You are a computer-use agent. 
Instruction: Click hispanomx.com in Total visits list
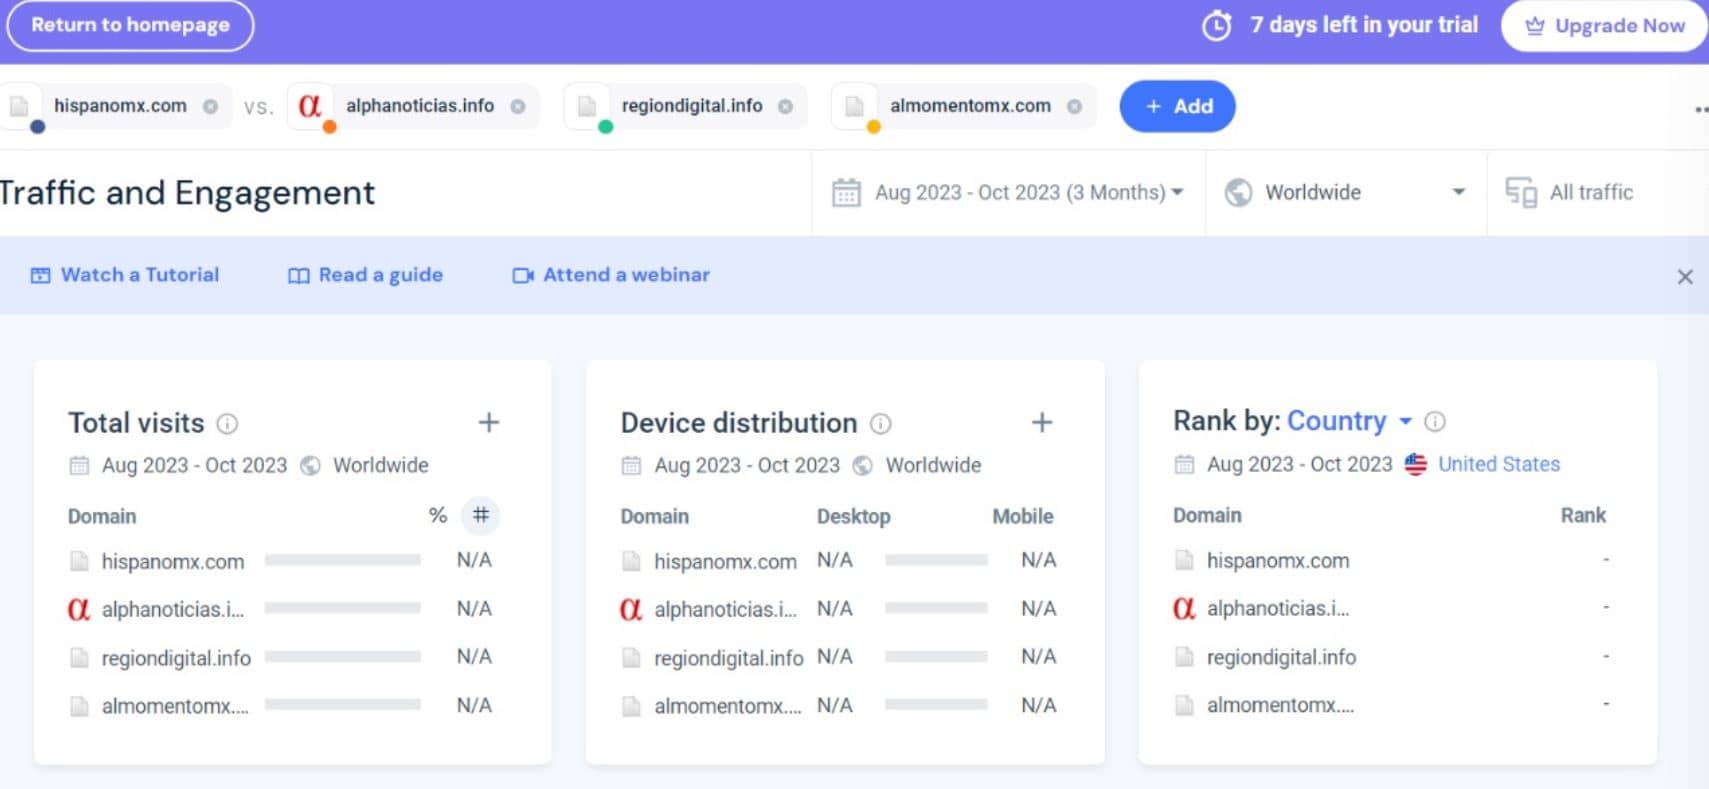tap(173, 562)
